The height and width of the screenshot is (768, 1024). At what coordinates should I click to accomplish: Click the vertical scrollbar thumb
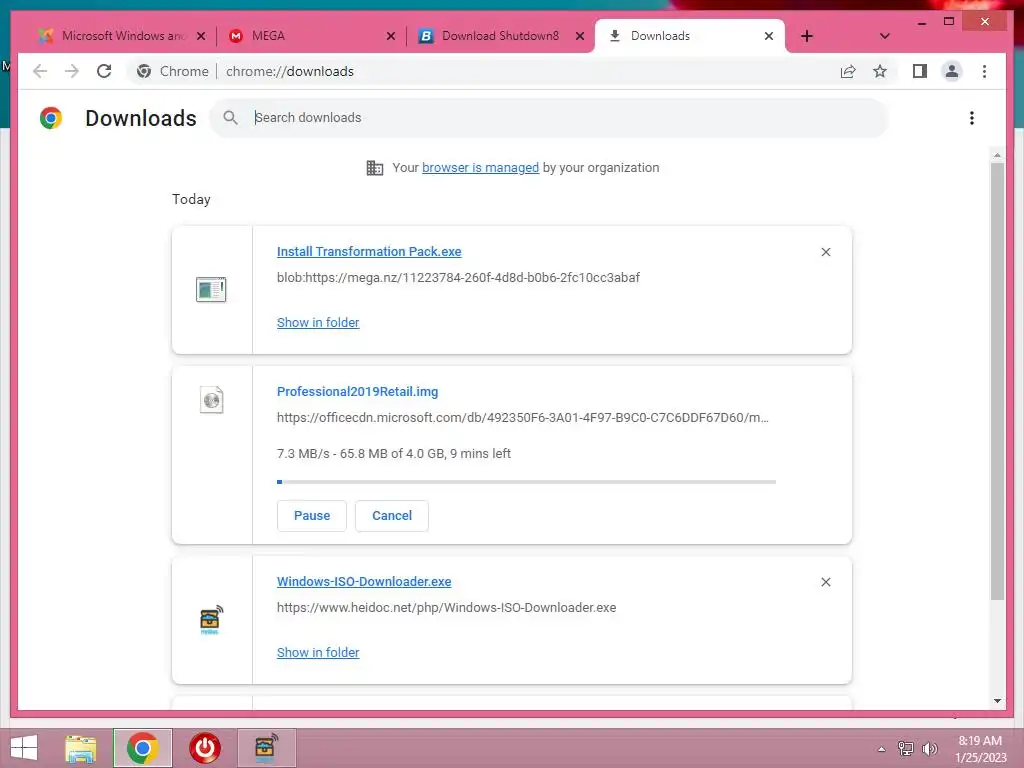point(997,381)
